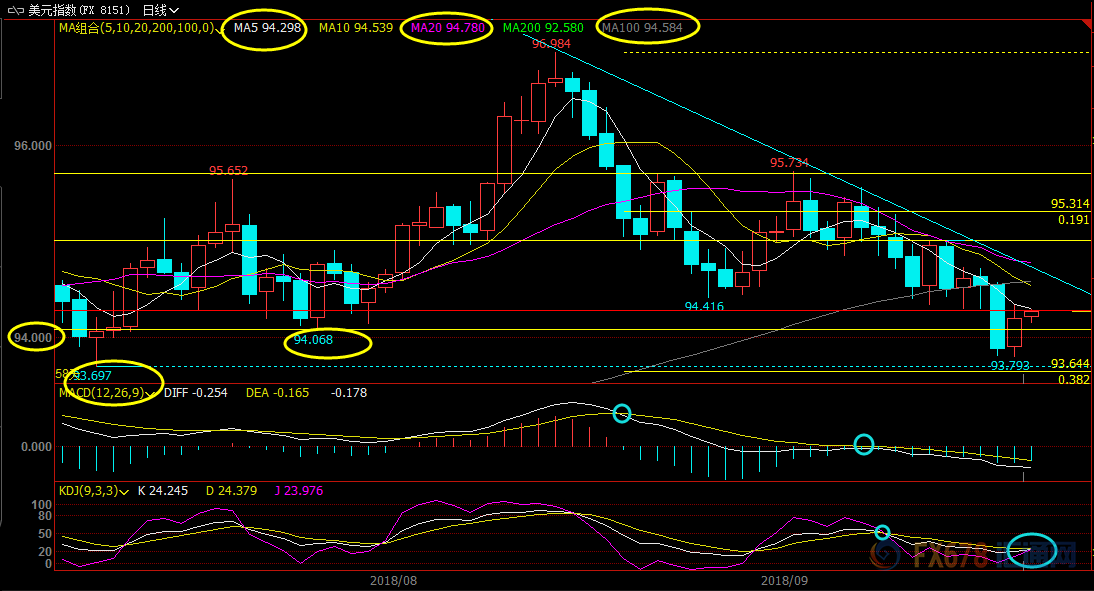
Task: Open the KDJ(9,3,3) indicator dropdown
Action: (x=122, y=491)
